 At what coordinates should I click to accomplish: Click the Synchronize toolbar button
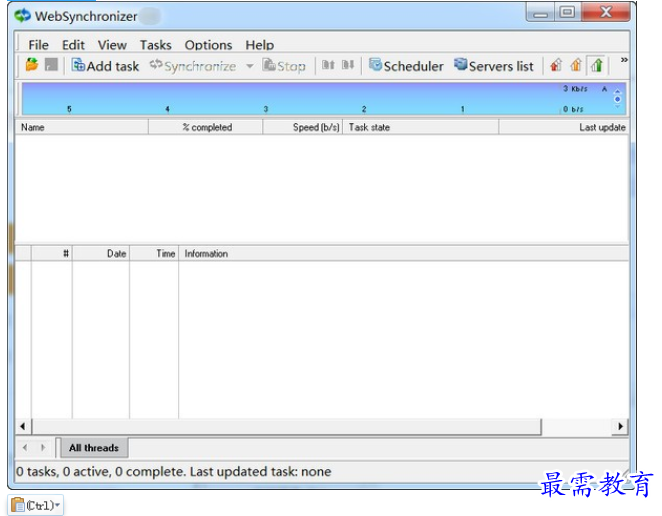pos(193,66)
